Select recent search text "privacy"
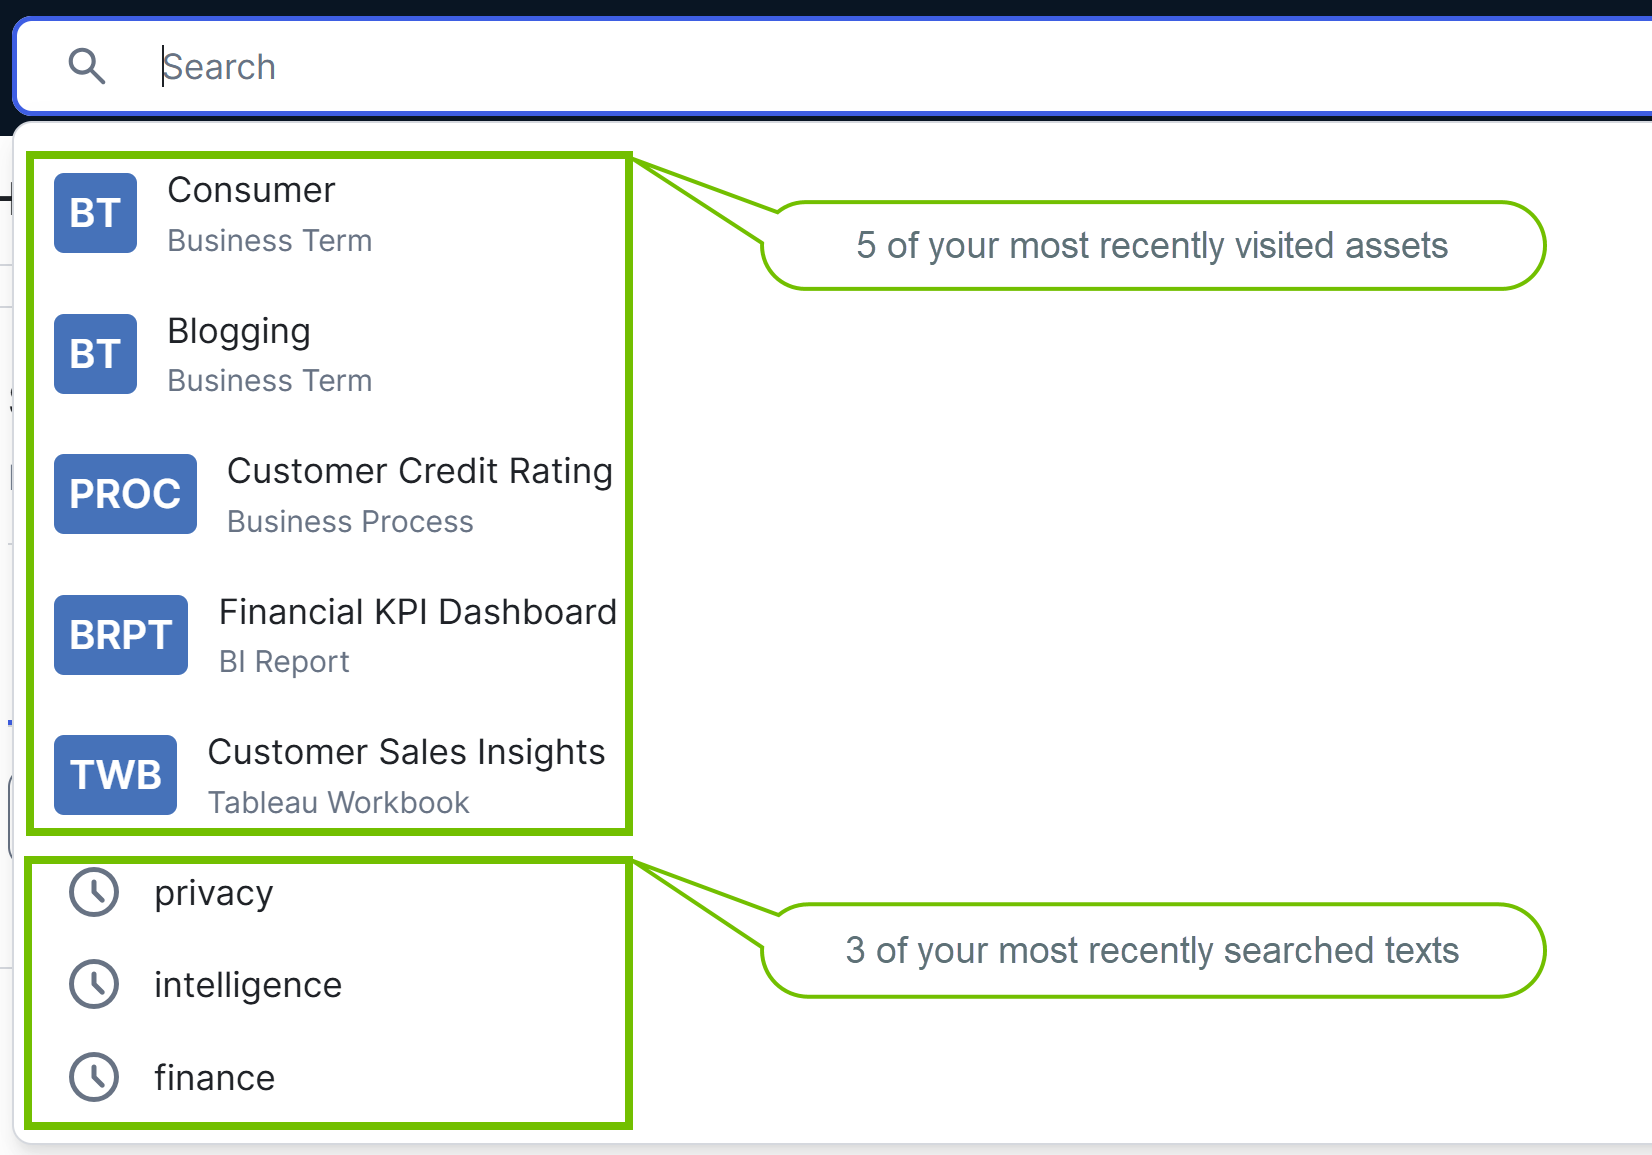 point(214,893)
